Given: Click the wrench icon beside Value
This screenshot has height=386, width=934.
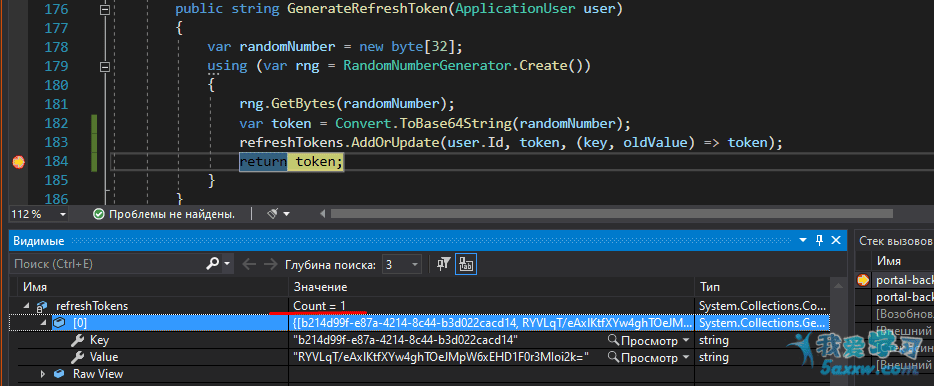Looking at the screenshot, I should point(77,357).
